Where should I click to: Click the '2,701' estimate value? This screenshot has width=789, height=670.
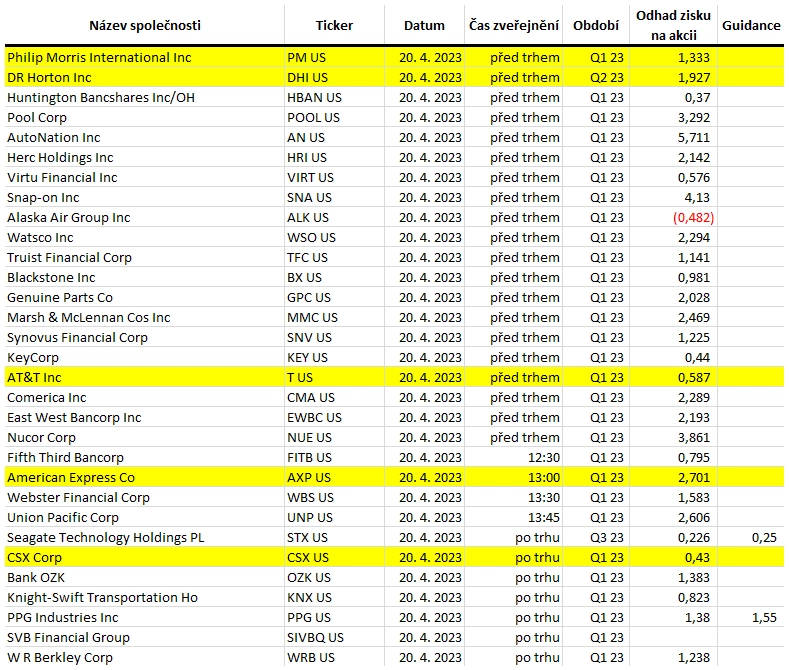coord(694,478)
